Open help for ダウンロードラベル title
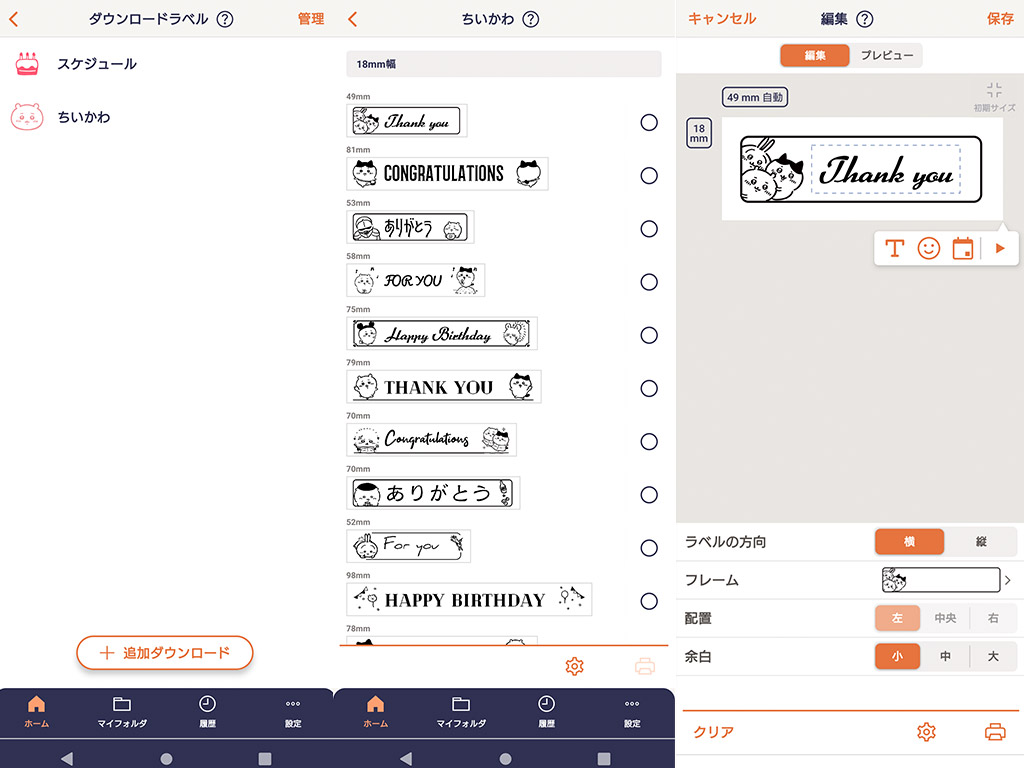This screenshot has height=768, width=1024. (225, 19)
